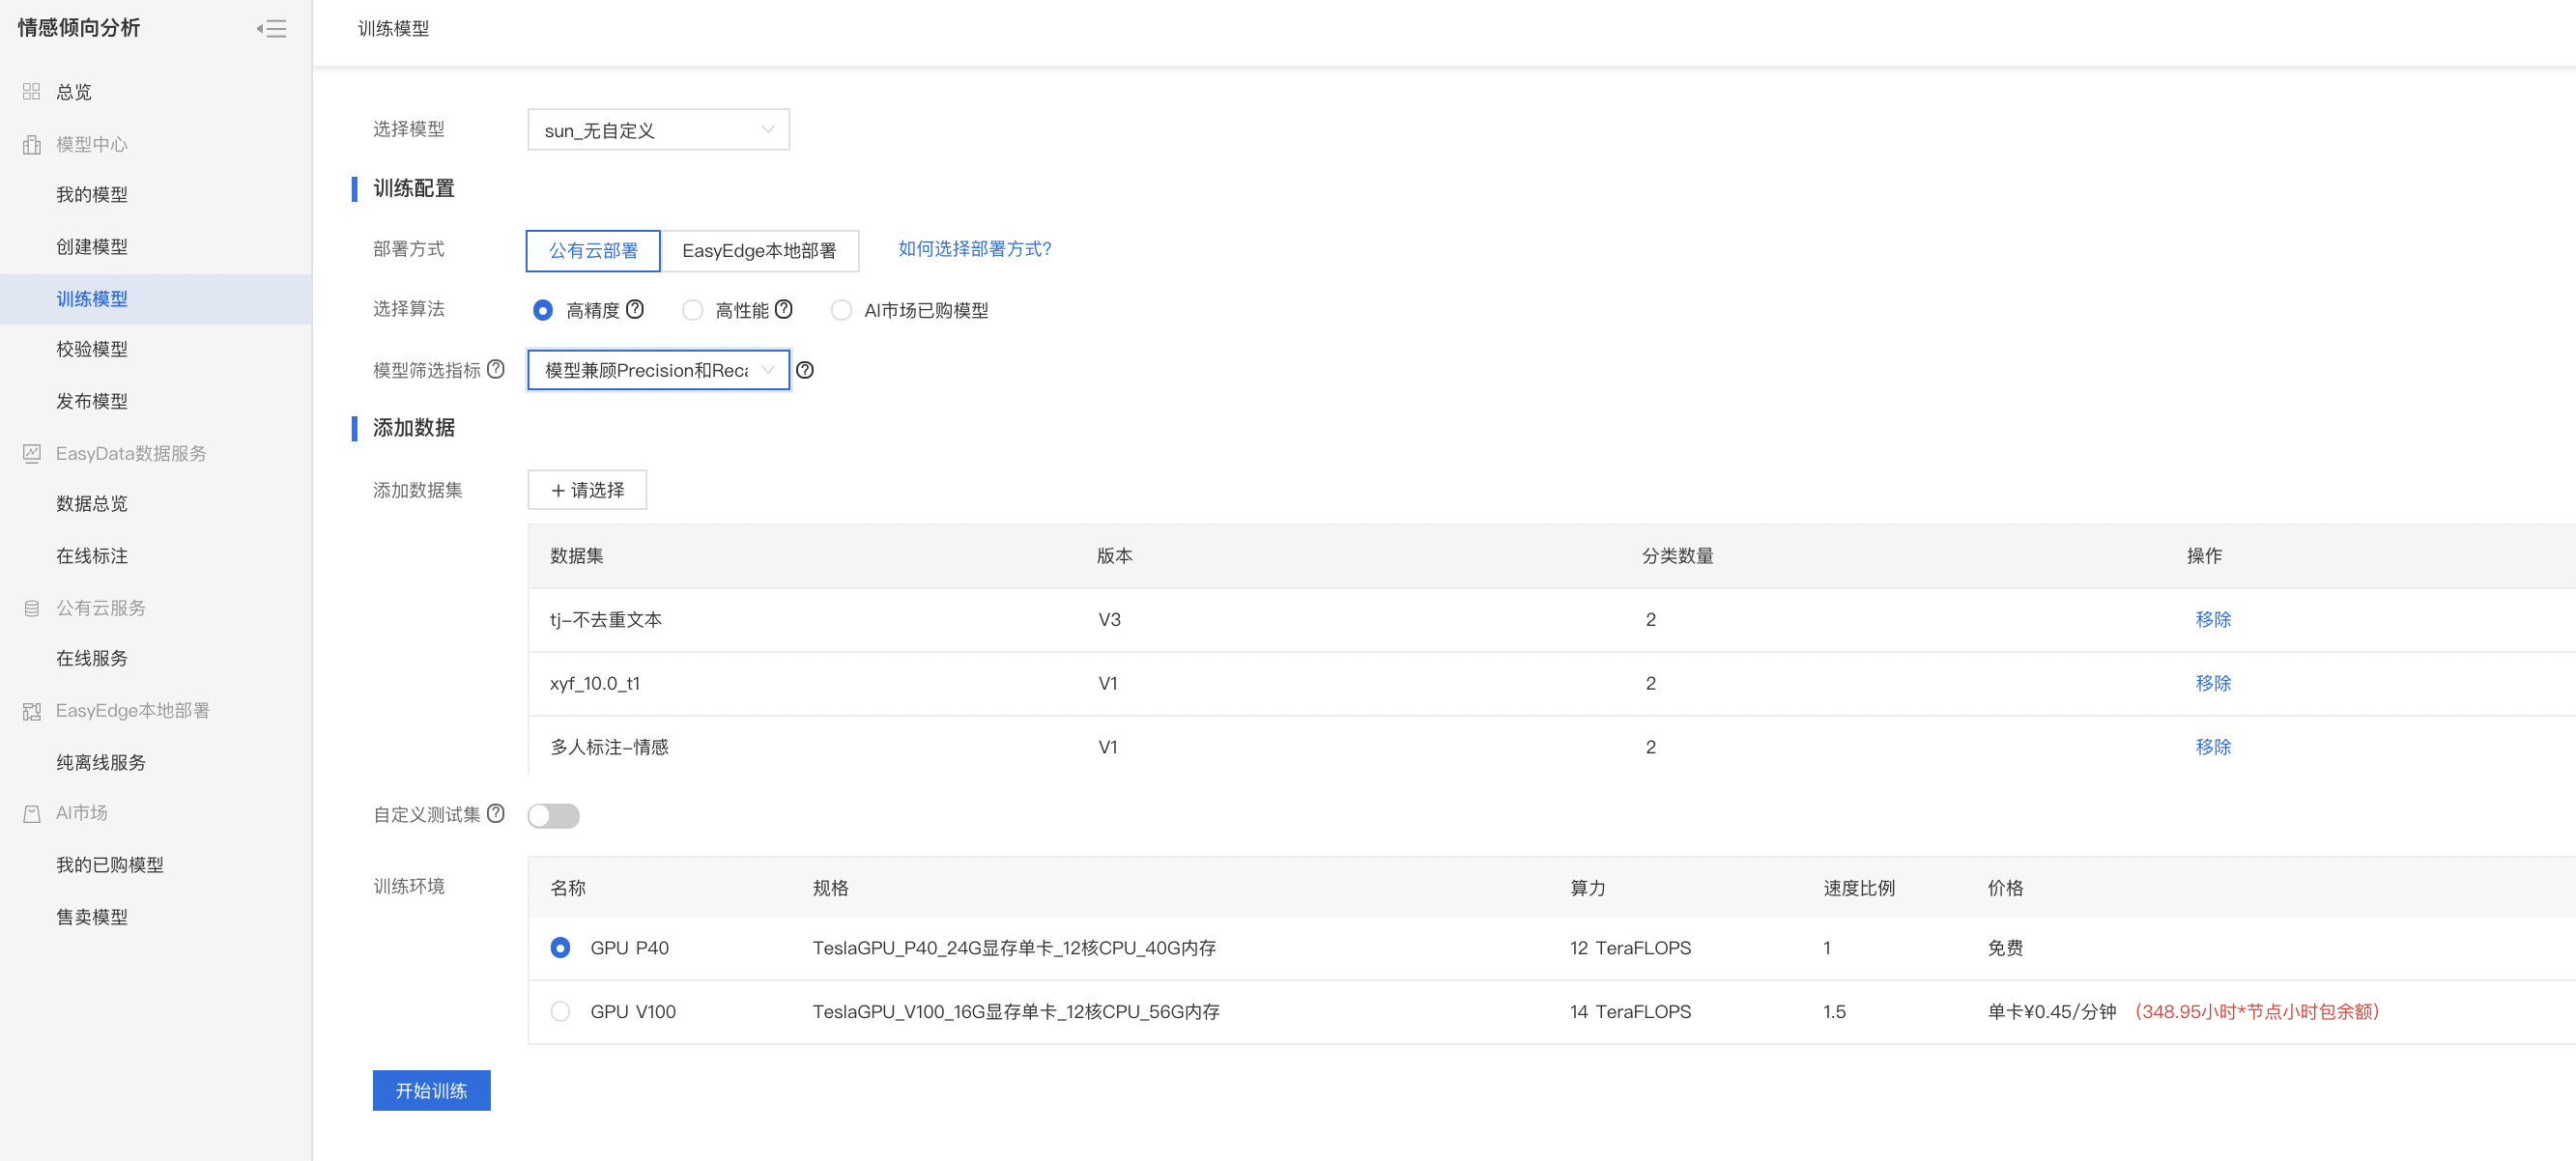This screenshot has width=2576, height=1161.
Task: Click dataset name xyf_10.0_t1
Action: point(595,683)
